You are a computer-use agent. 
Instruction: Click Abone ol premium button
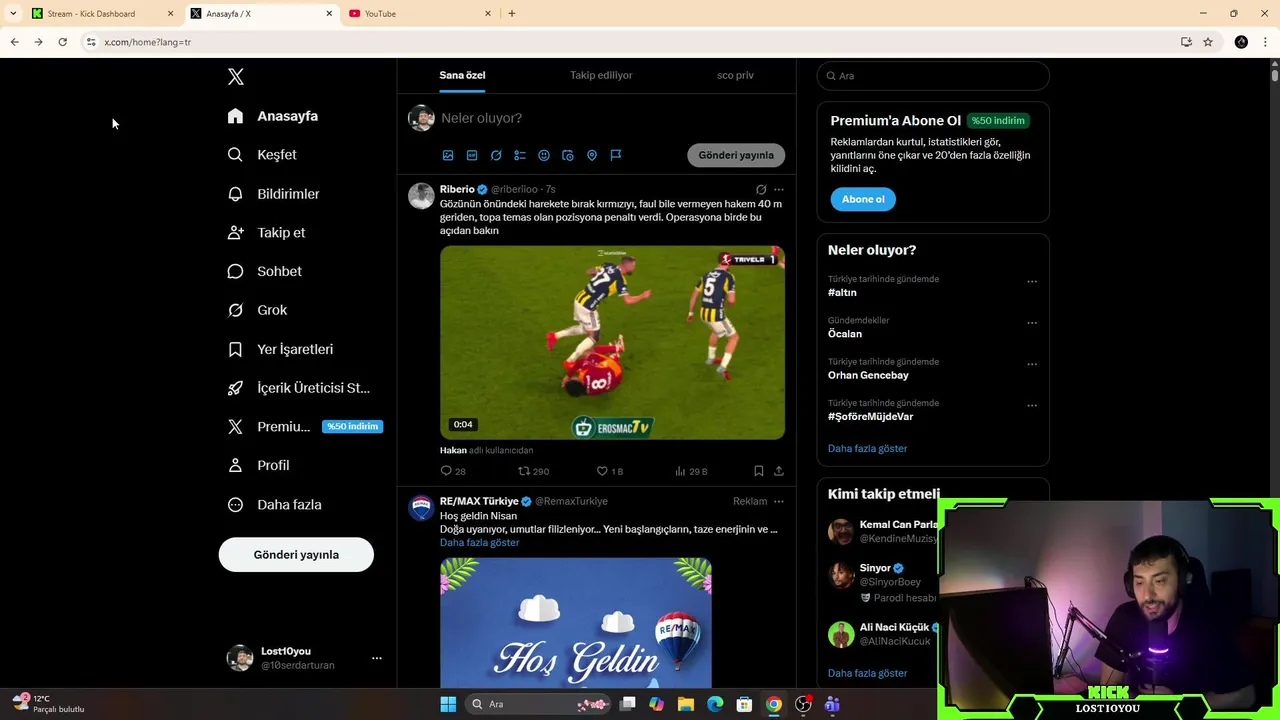(863, 199)
